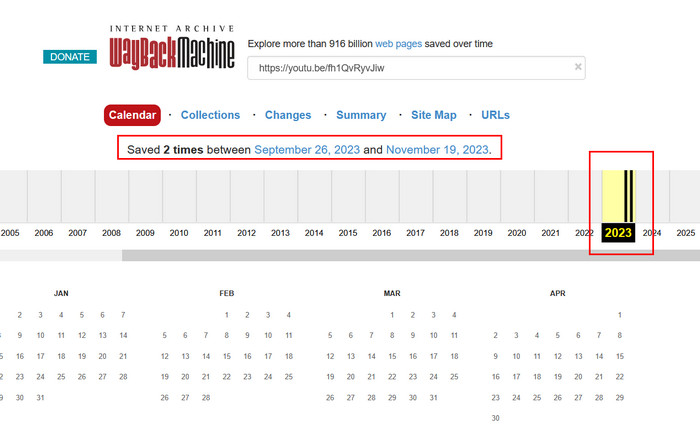Select year 2021 in the timeline
The width and height of the screenshot is (700, 427).
click(550, 233)
